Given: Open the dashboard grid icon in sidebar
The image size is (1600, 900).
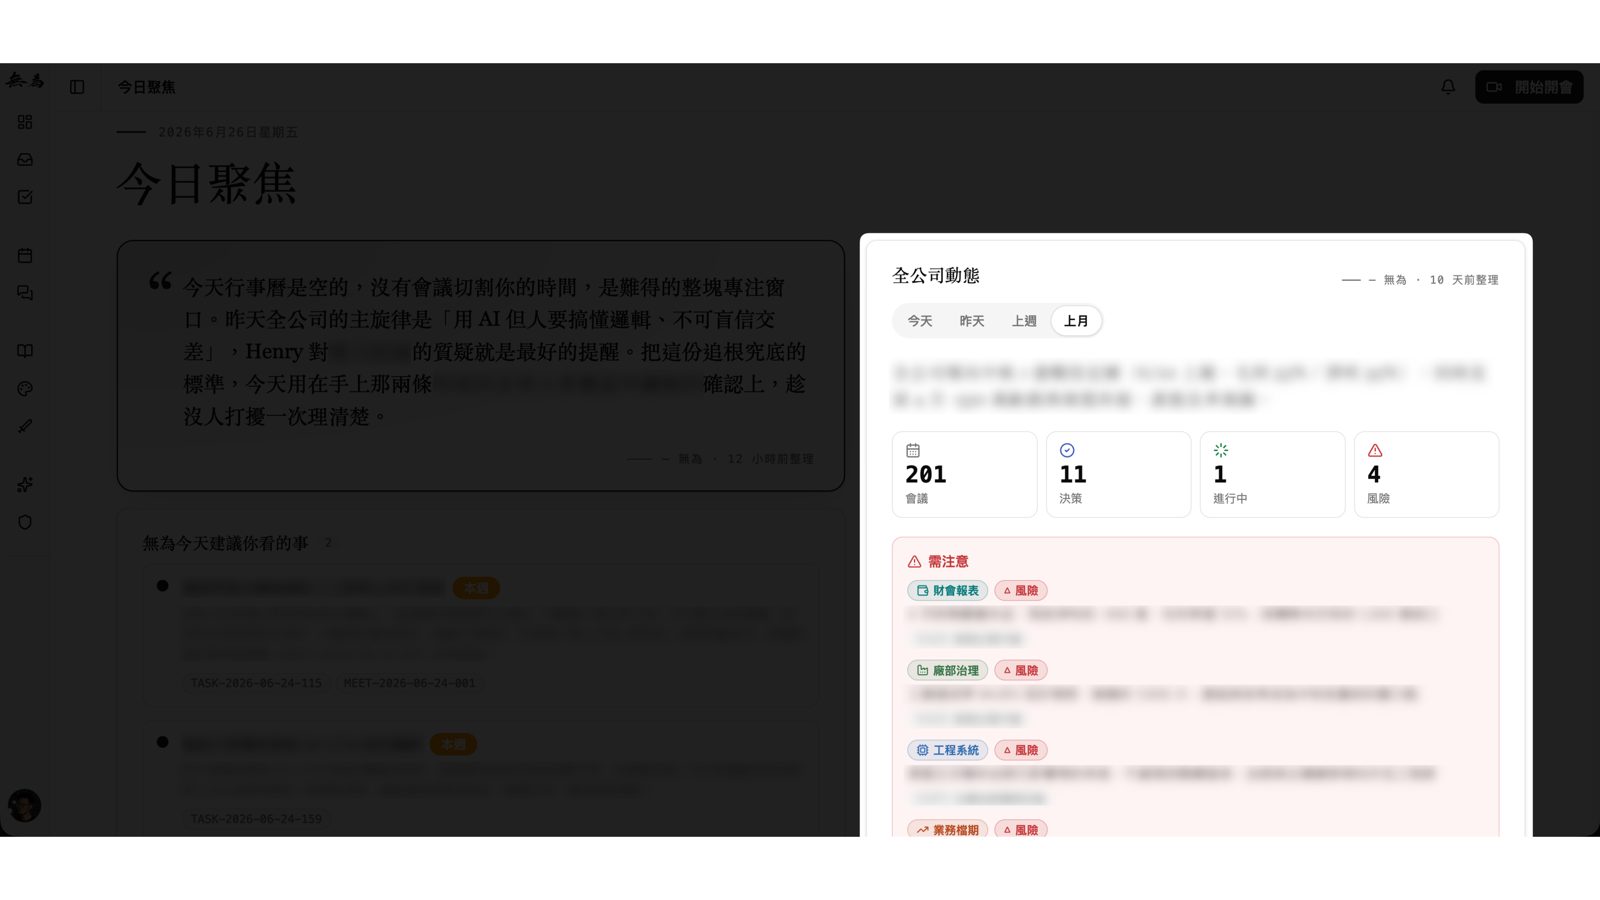Looking at the screenshot, I should (25, 122).
